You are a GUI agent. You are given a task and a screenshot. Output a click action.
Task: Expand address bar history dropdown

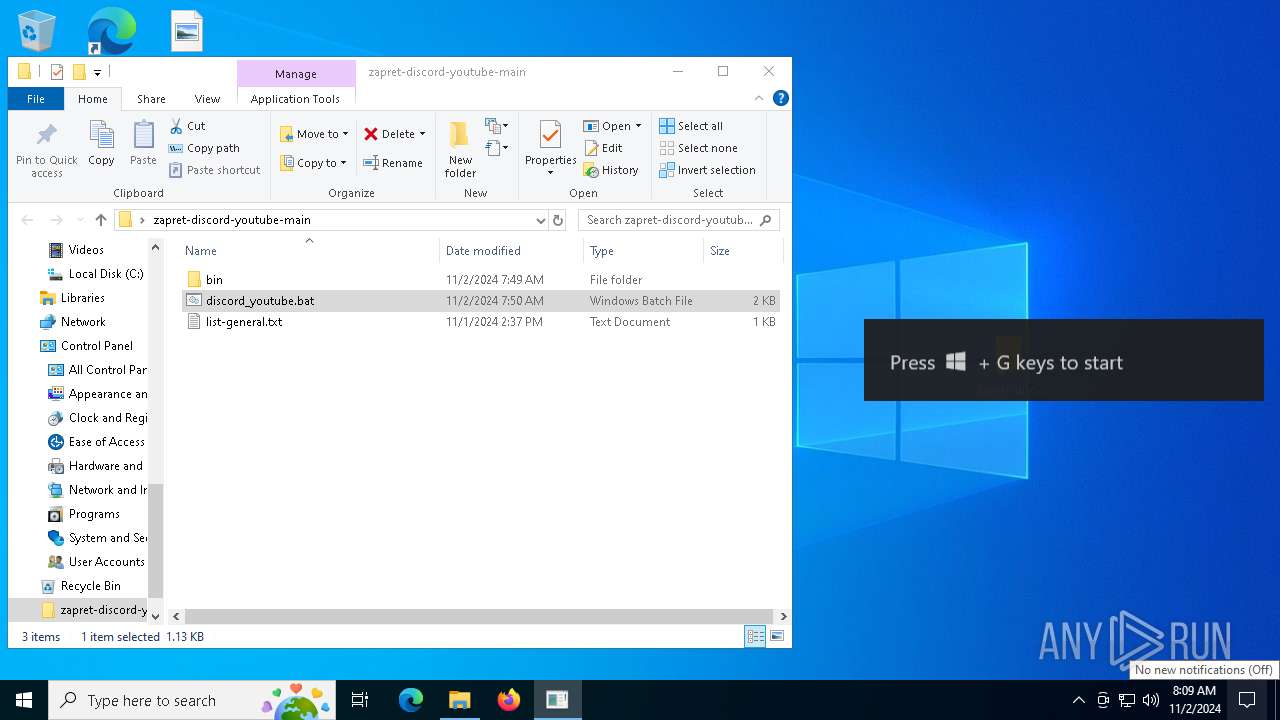pyautogui.click(x=541, y=220)
